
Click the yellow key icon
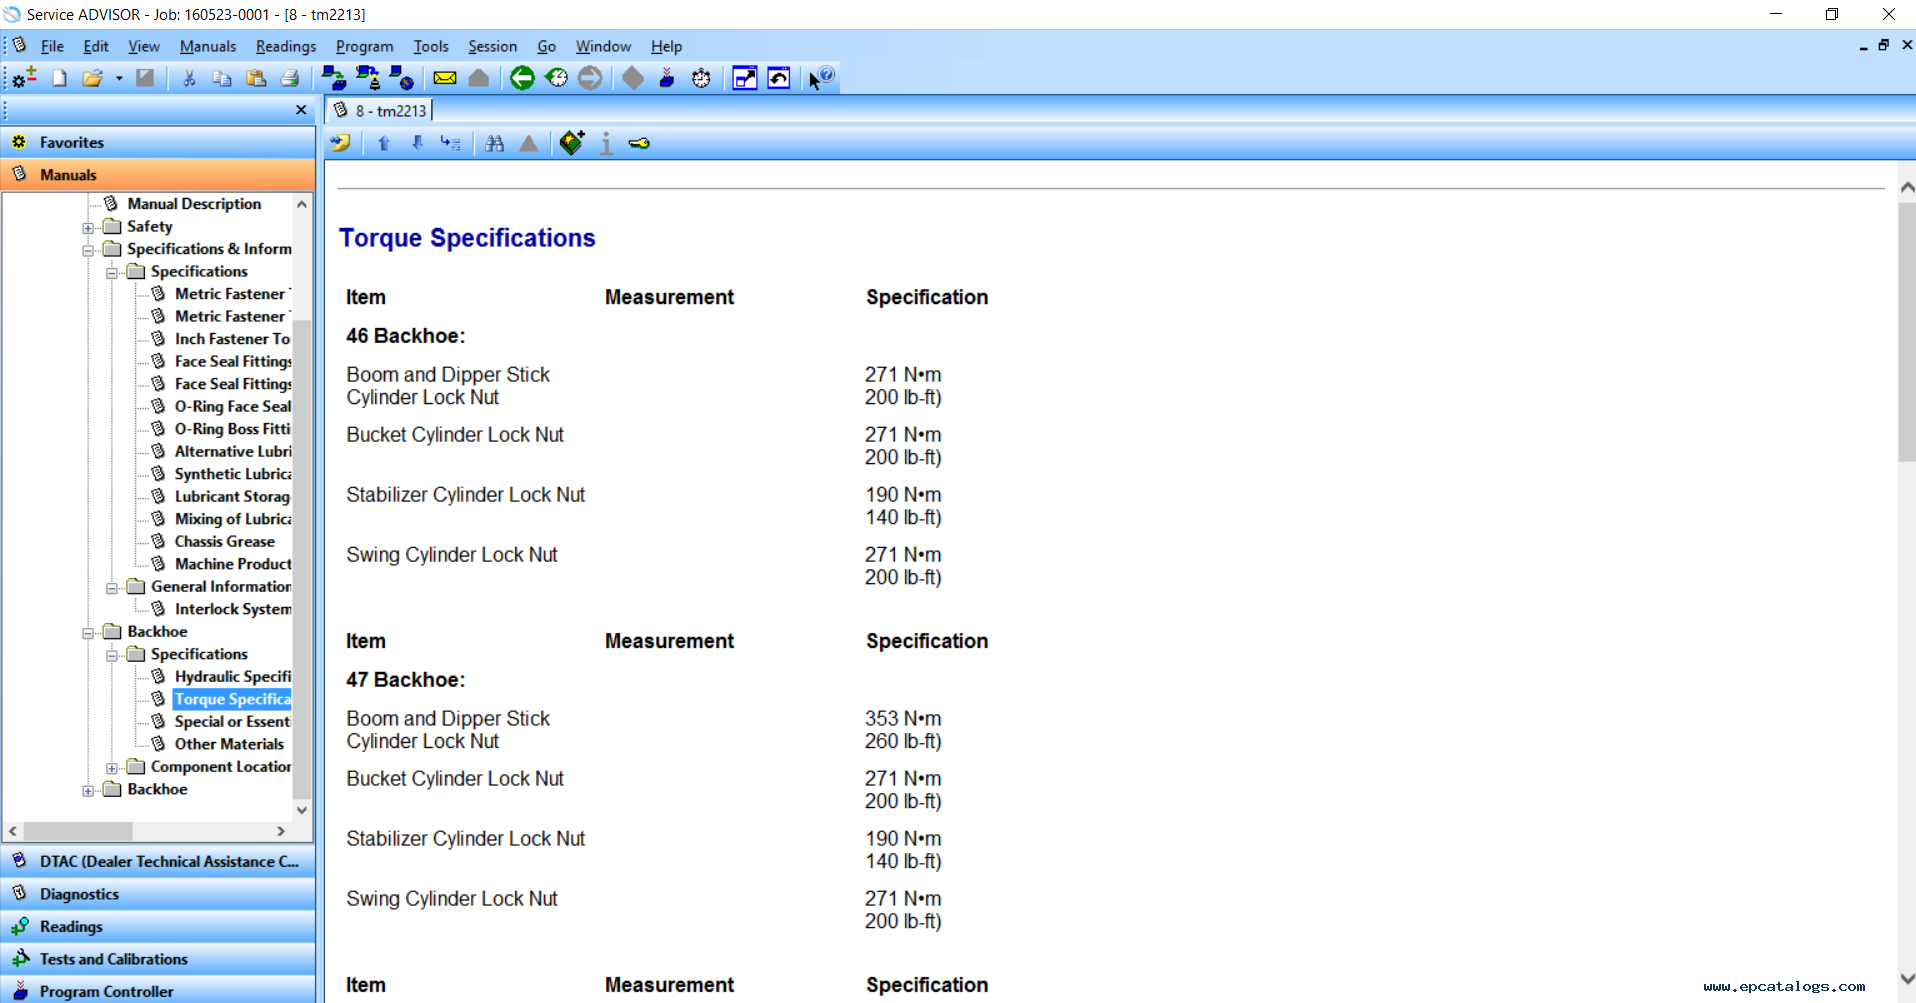[x=640, y=144]
